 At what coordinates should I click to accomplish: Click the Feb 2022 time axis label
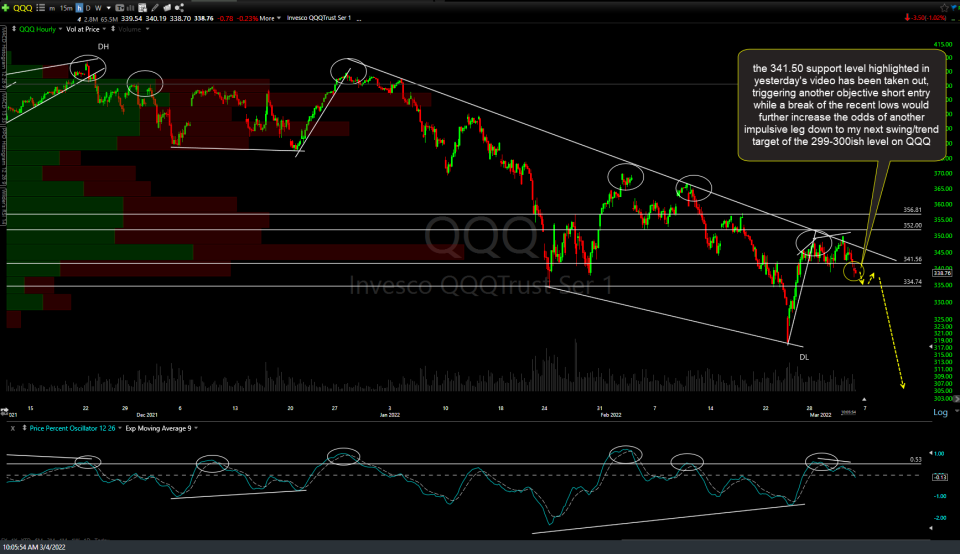coord(610,415)
